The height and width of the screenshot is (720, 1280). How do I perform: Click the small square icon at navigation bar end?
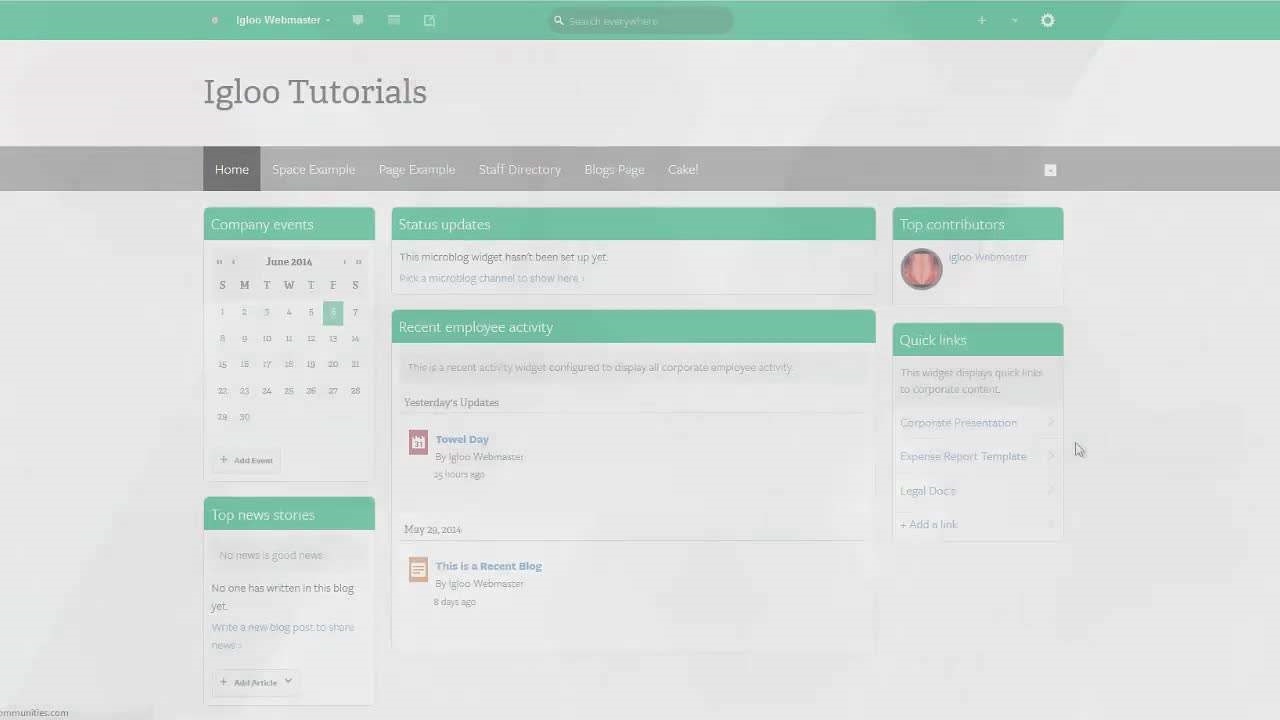1050,170
